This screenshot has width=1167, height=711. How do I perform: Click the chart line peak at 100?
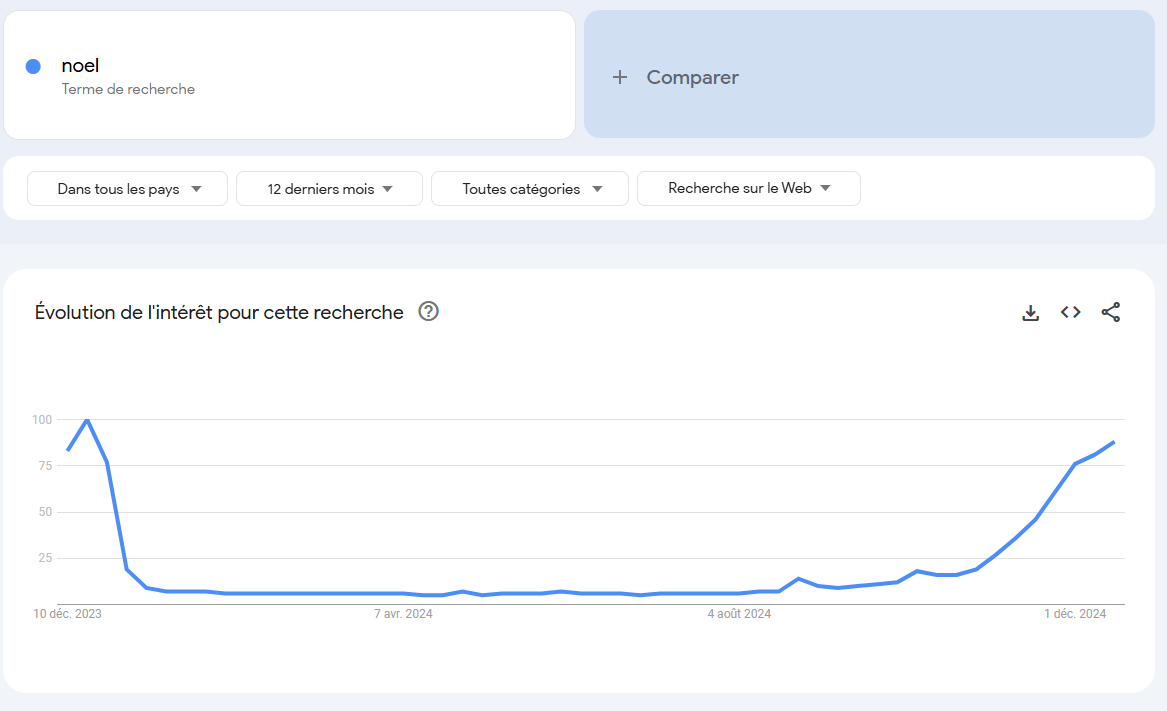87,420
